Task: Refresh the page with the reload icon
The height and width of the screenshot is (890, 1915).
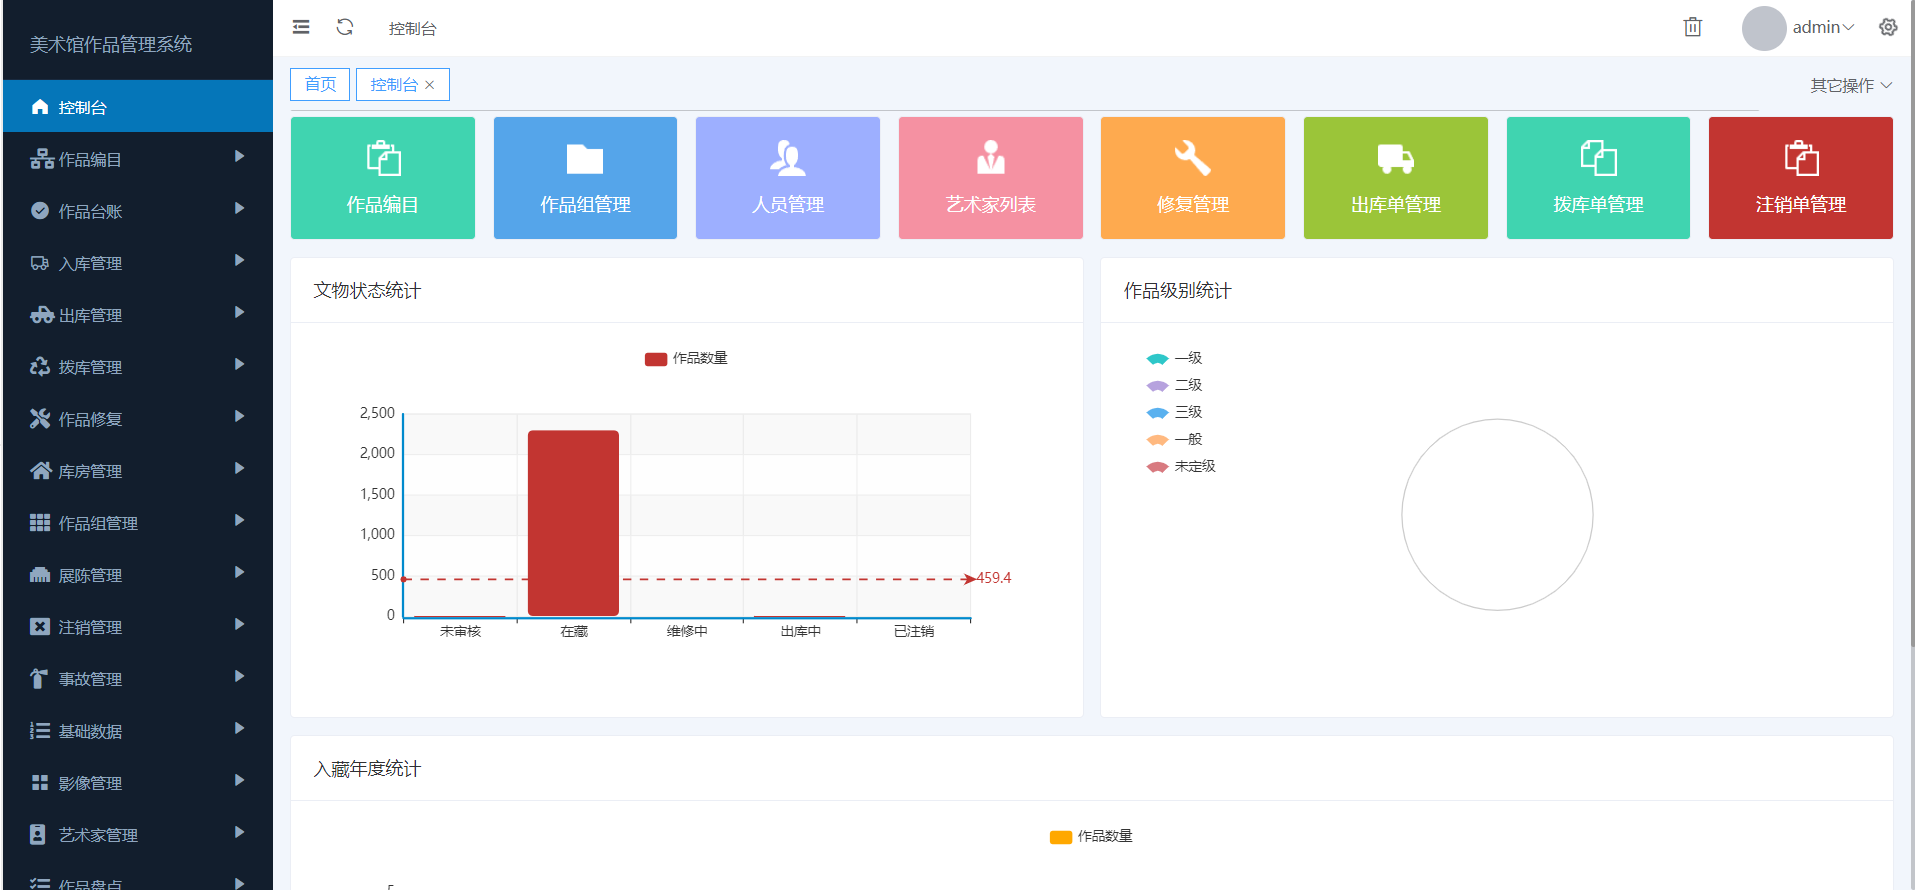Action: point(345,27)
